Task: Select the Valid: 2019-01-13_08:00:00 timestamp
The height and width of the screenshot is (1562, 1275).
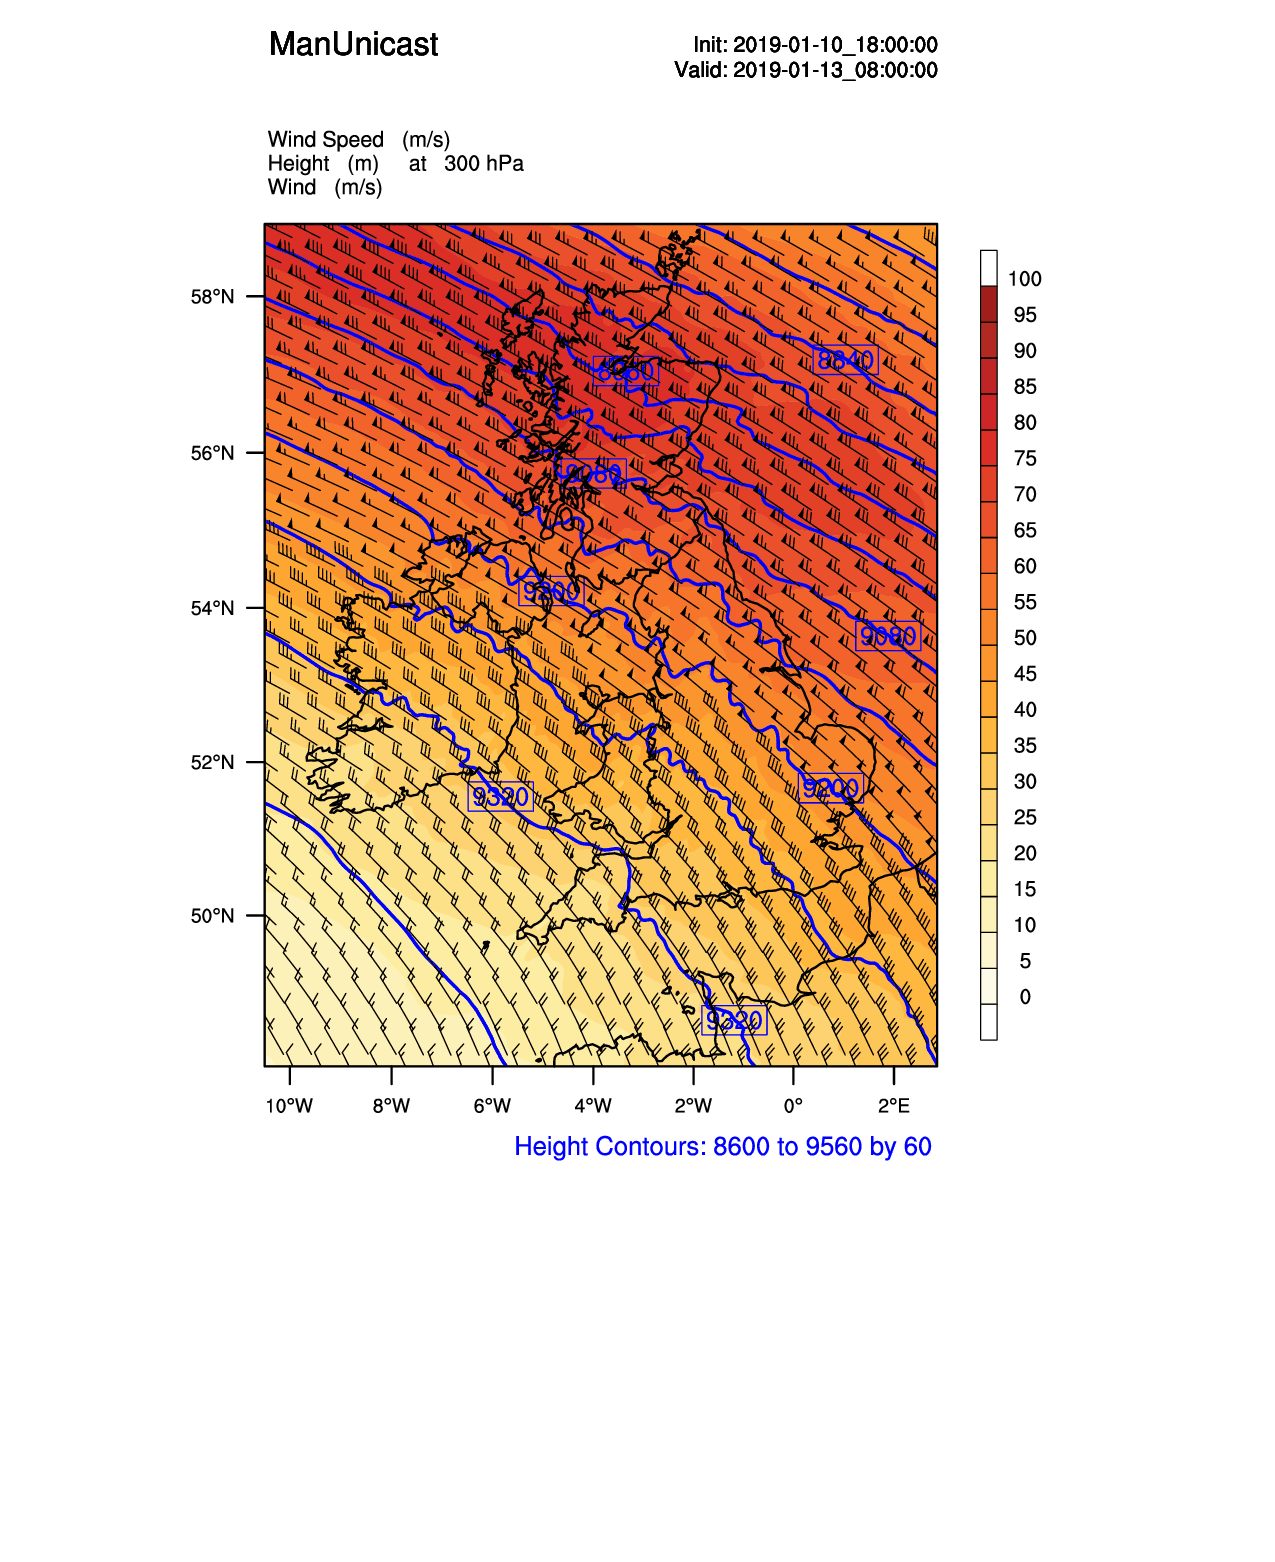Action: [x=806, y=70]
